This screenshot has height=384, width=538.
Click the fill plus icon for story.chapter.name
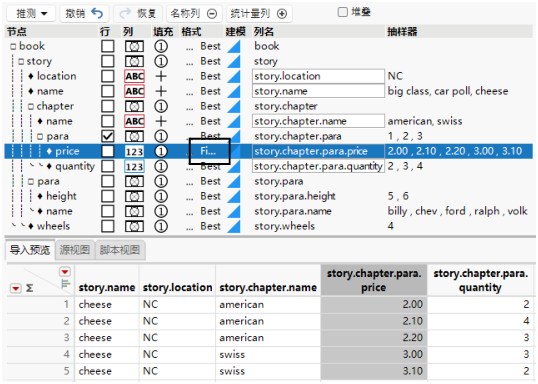161,121
